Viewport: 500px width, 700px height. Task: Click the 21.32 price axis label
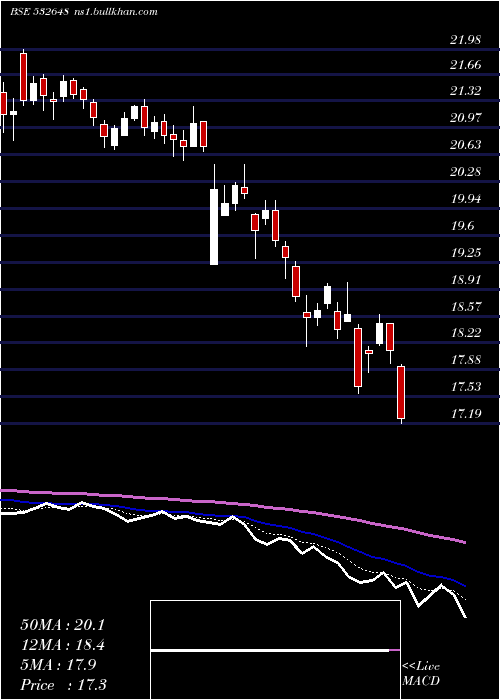pos(466,91)
